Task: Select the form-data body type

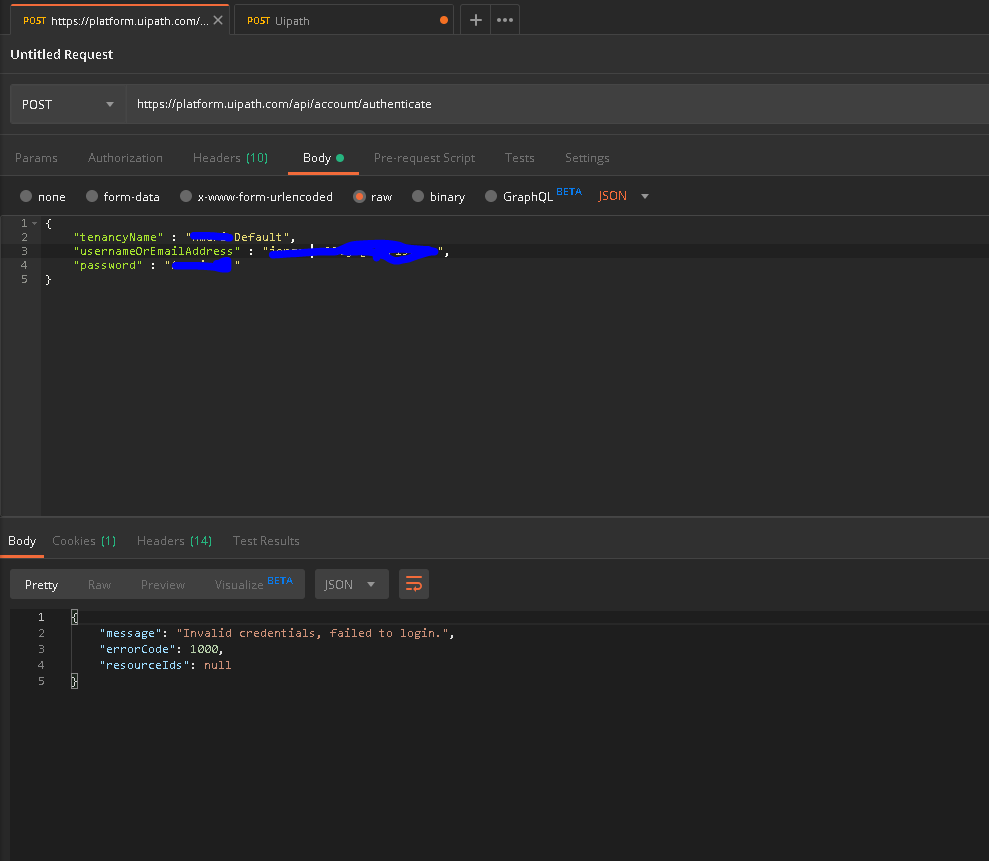Action: [x=91, y=196]
